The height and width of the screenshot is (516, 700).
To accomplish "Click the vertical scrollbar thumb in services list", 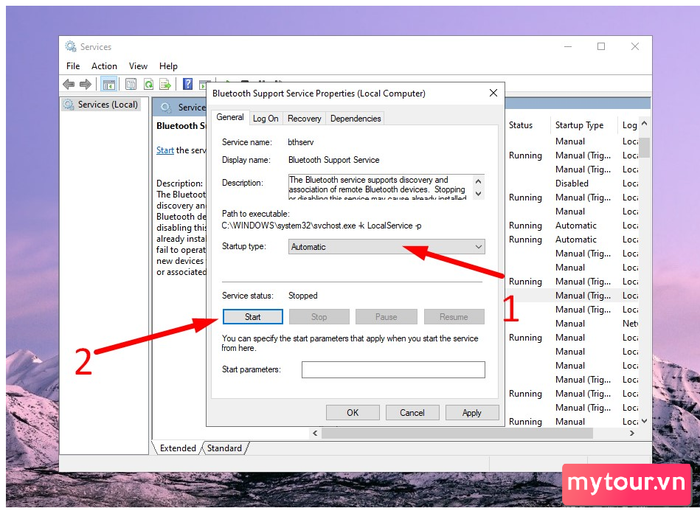I will [645, 147].
